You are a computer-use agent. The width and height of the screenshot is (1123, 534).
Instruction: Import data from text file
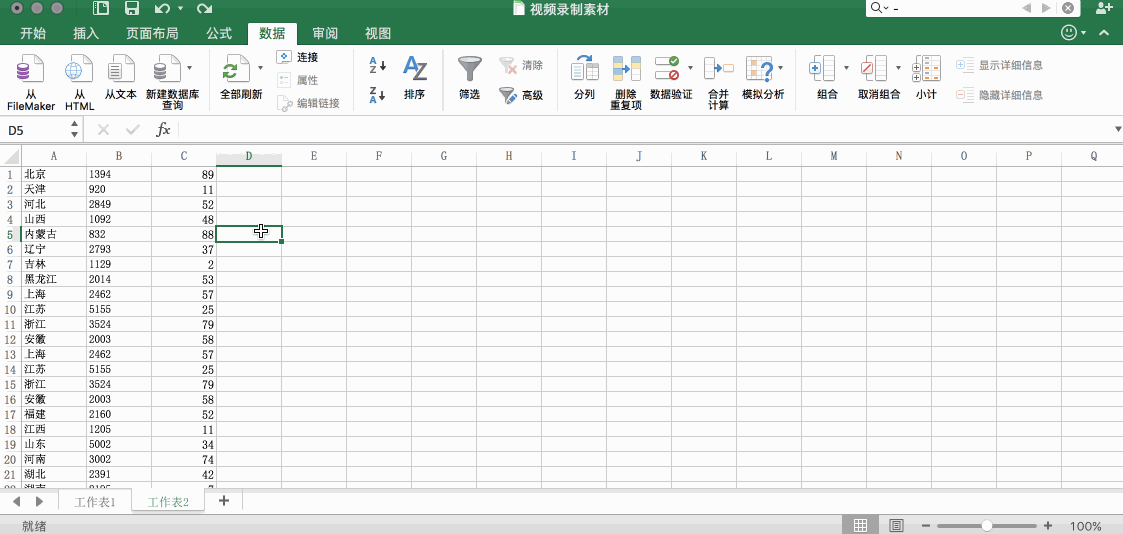click(x=120, y=79)
